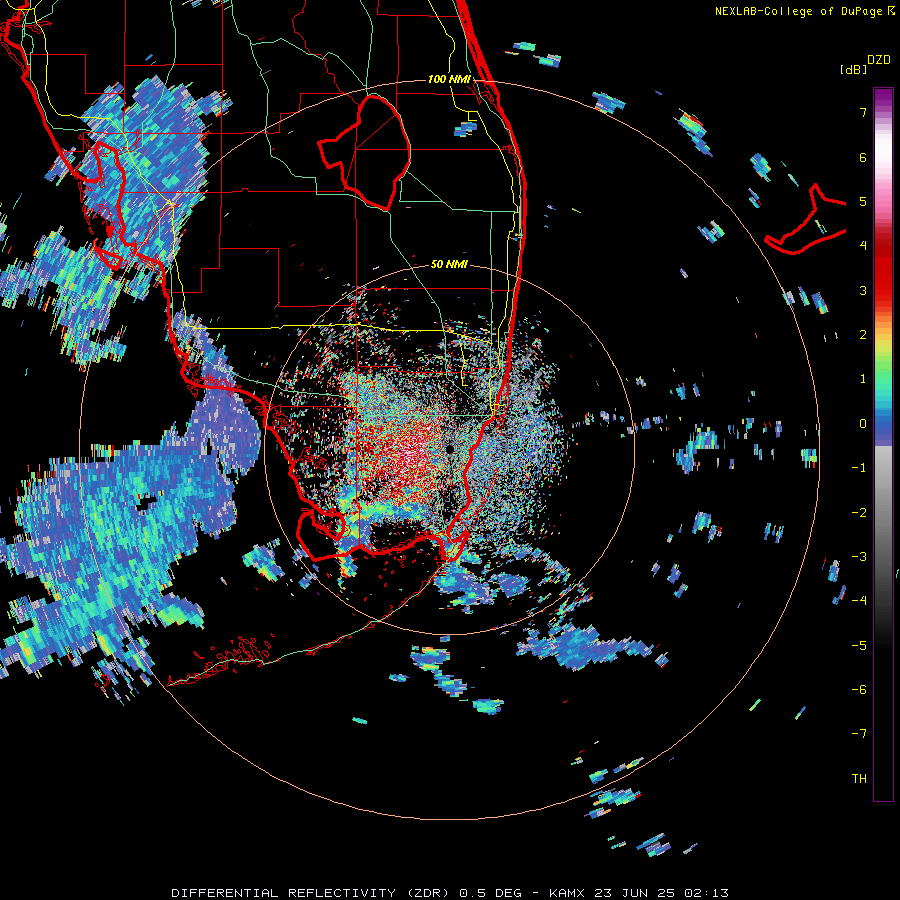This screenshot has width=900, height=900.
Task: Click the TH threshold label on scale
Action: pyautogui.click(x=859, y=779)
